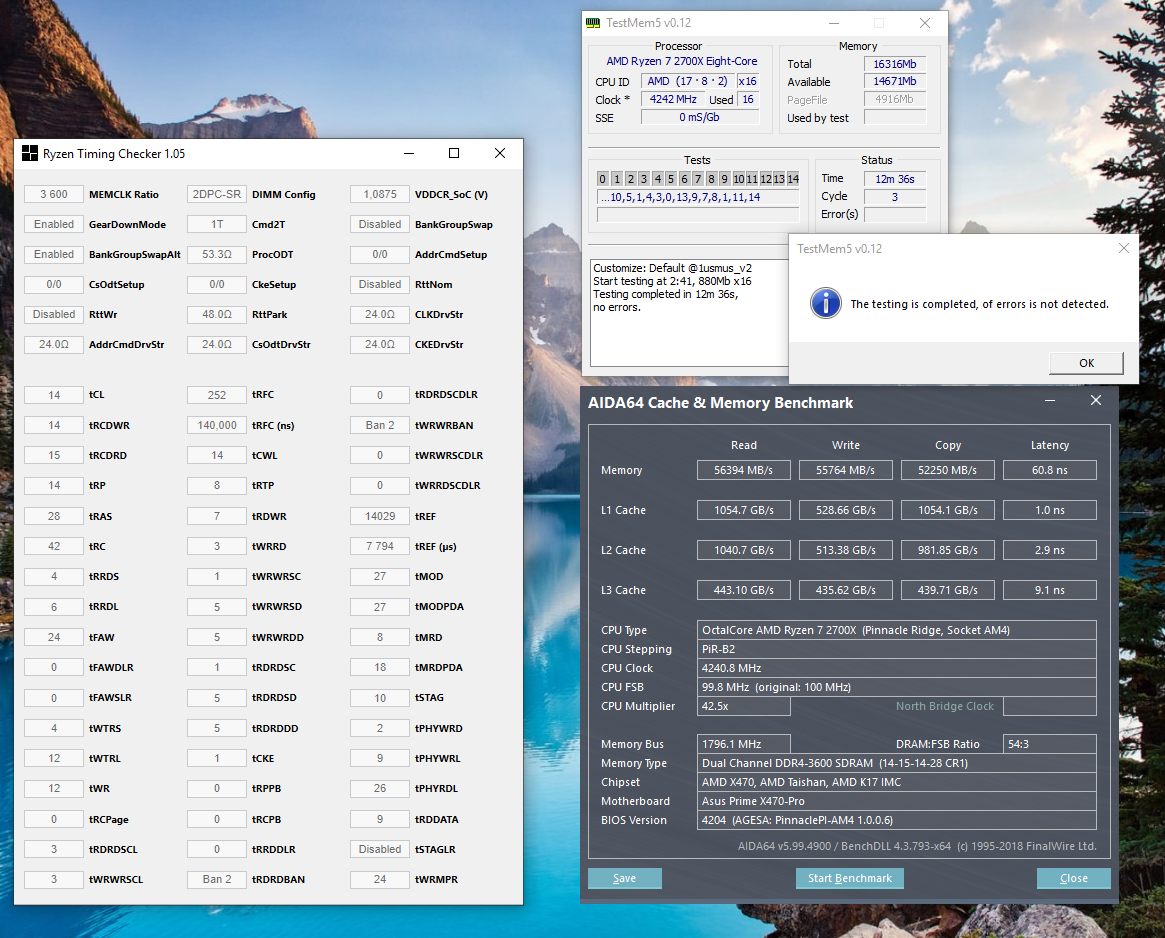1165x938 pixels.
Task: Maximize the Ryzen Timing Checker window
Action: point(454,153)
